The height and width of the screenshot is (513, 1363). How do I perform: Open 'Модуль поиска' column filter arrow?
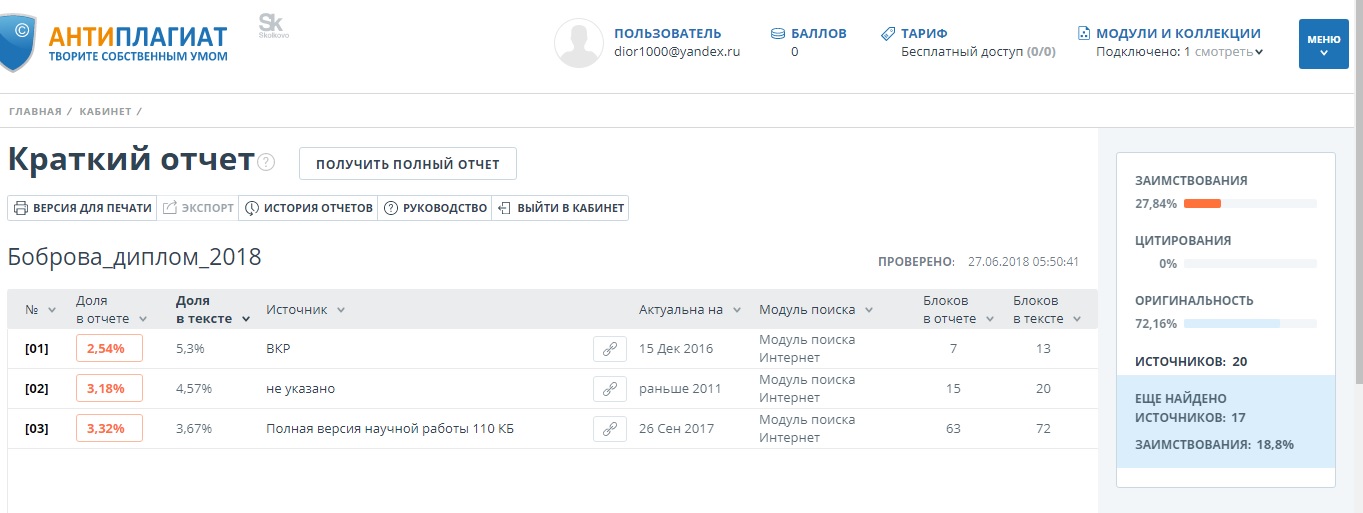869,310
